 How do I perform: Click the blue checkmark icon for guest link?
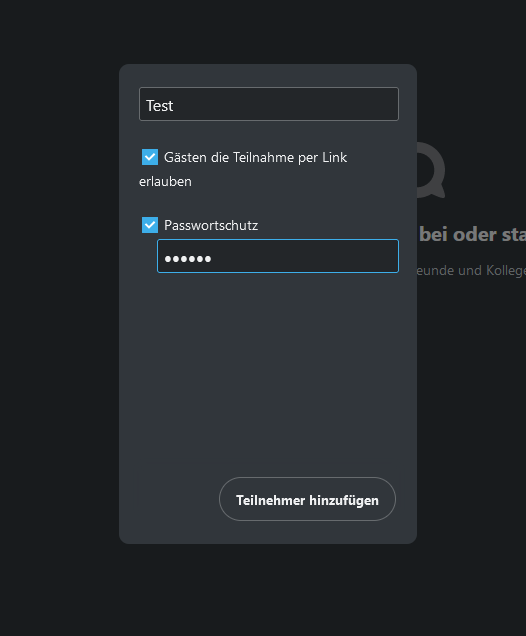150,157
